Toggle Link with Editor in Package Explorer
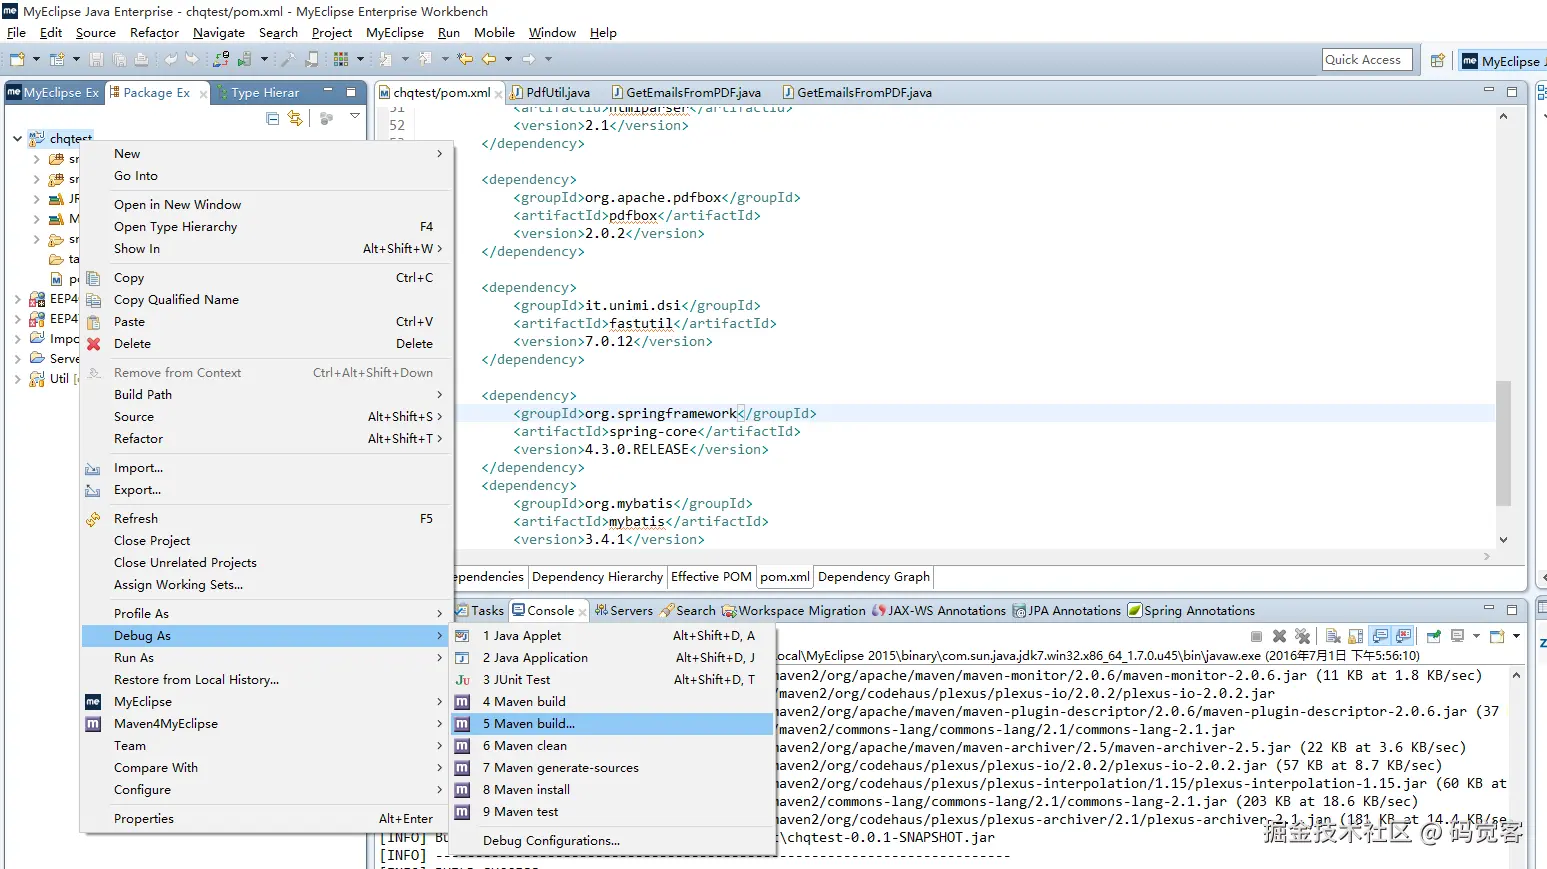Image resolution: width=1547 pixels, height=869 pixels. point(295,118)
